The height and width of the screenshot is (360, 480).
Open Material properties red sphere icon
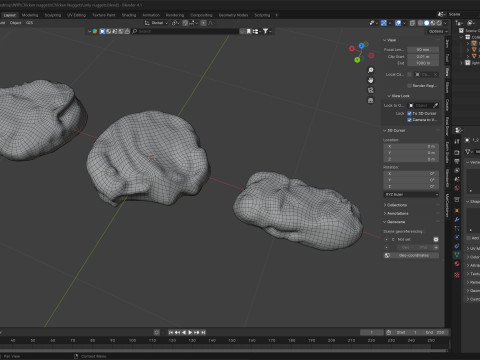click(x=457, y=264)
